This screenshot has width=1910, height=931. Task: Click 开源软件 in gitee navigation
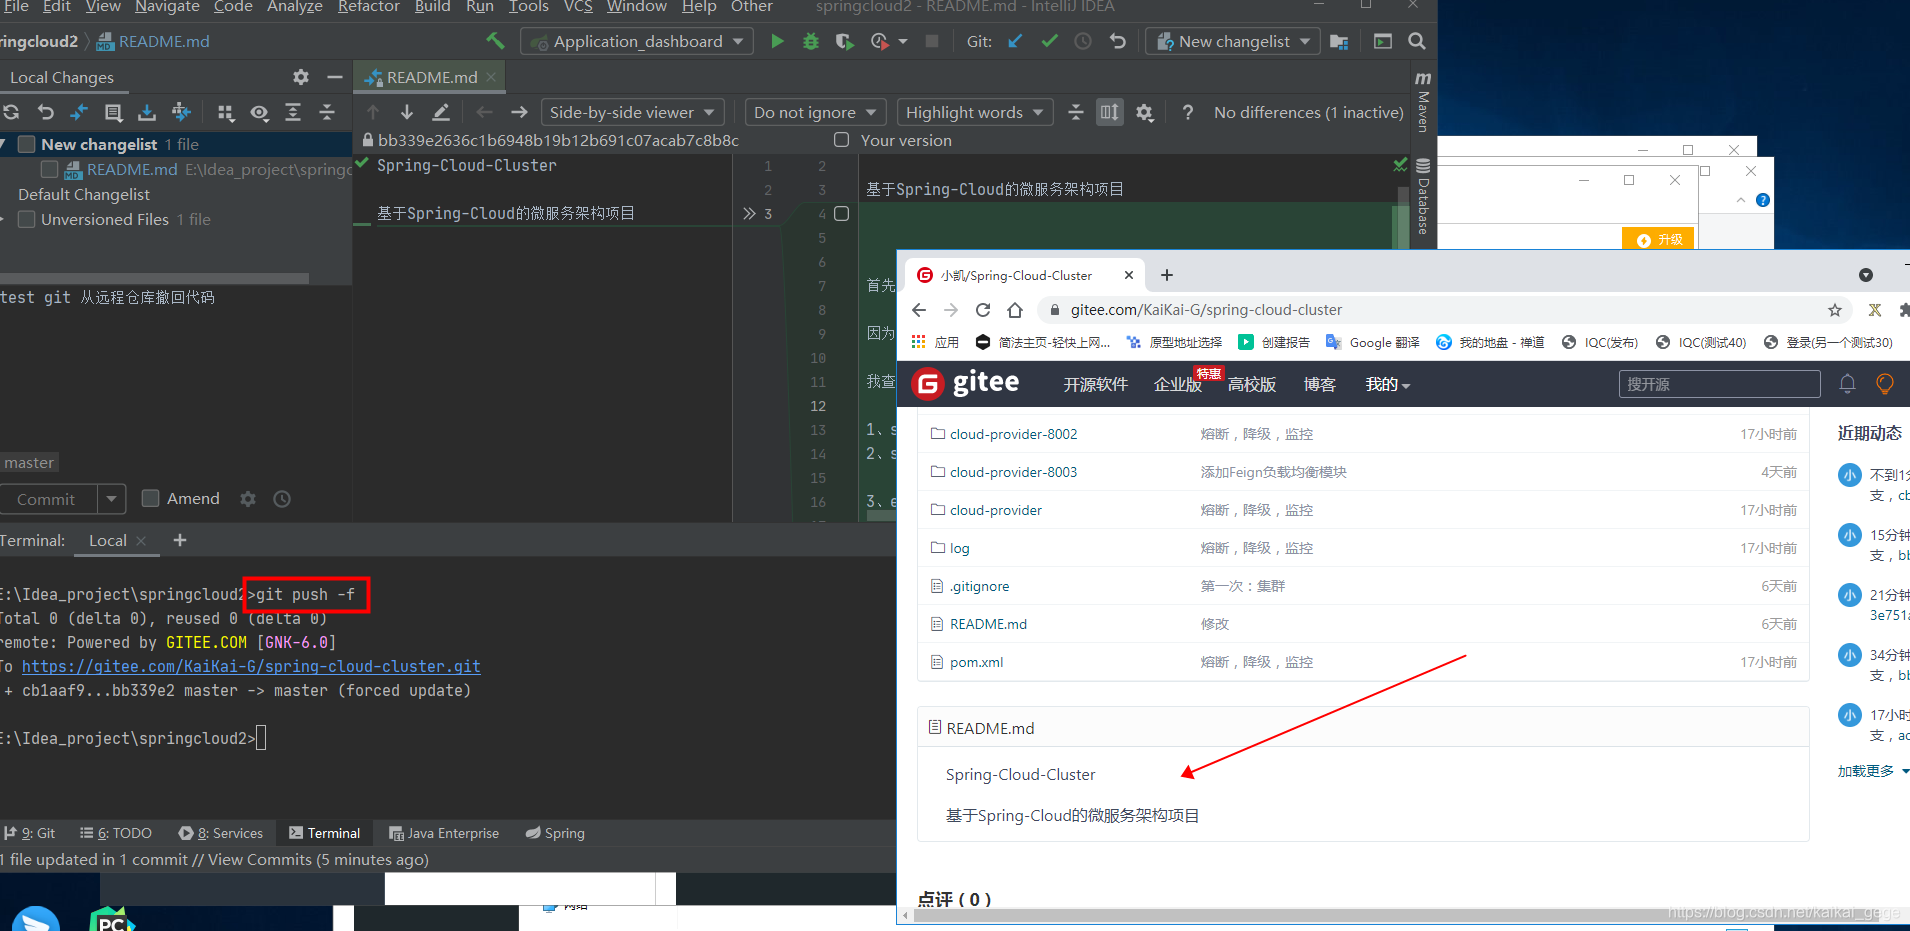(x=1095, y=384)
